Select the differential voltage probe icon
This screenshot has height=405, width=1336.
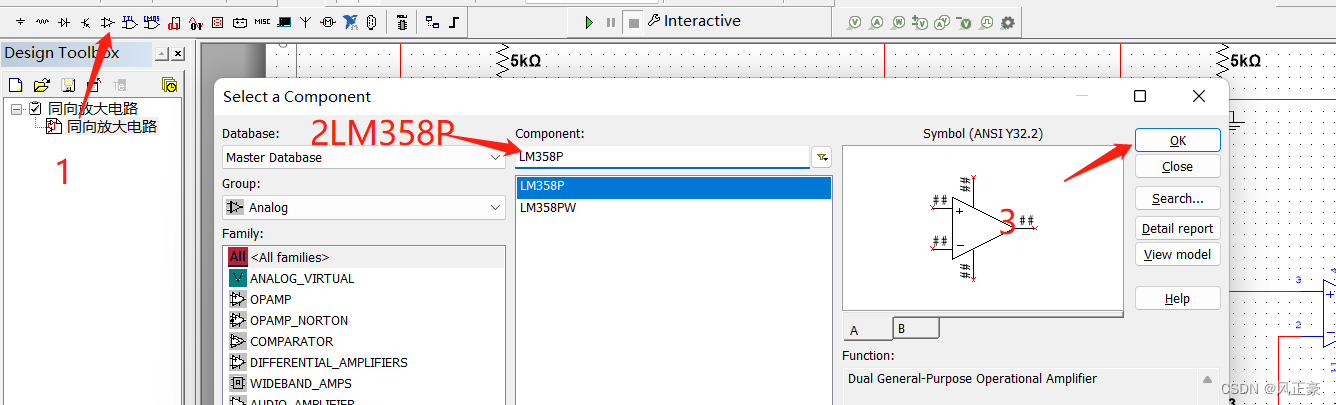coord(921,22)
